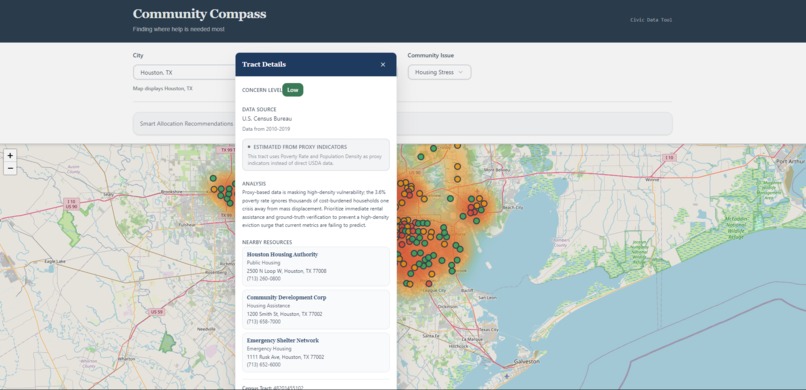This screenshot has width=806, height=390.
Task: Click the U.S. Census Bureau data source
Action: (267, 119)
